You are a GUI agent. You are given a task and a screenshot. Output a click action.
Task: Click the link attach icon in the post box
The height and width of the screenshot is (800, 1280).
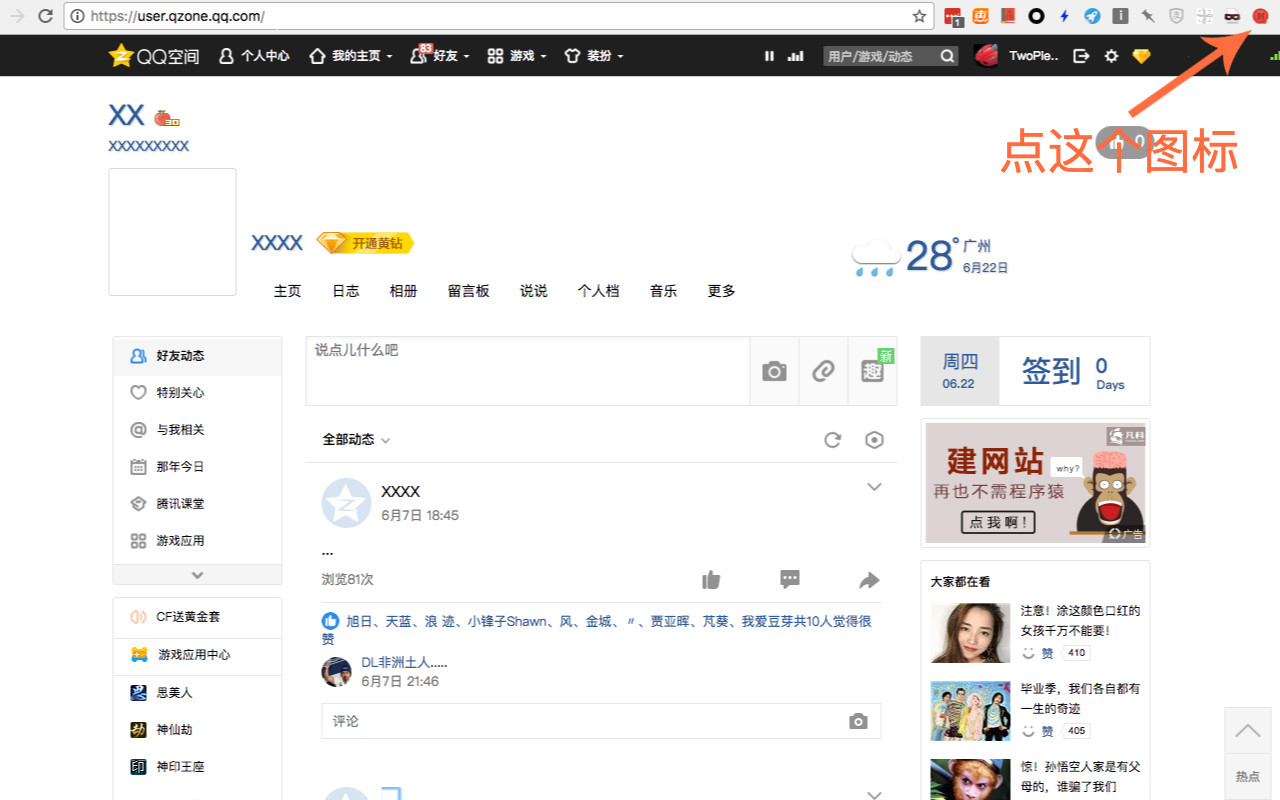click(823, 372)
